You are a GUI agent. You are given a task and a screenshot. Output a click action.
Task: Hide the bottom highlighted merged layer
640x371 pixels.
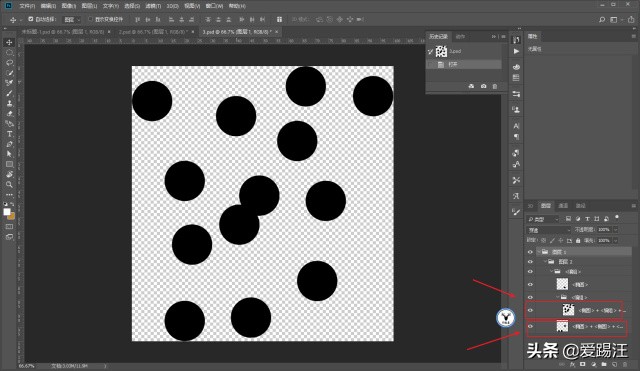pyautogui.click(x=530, y=326)
